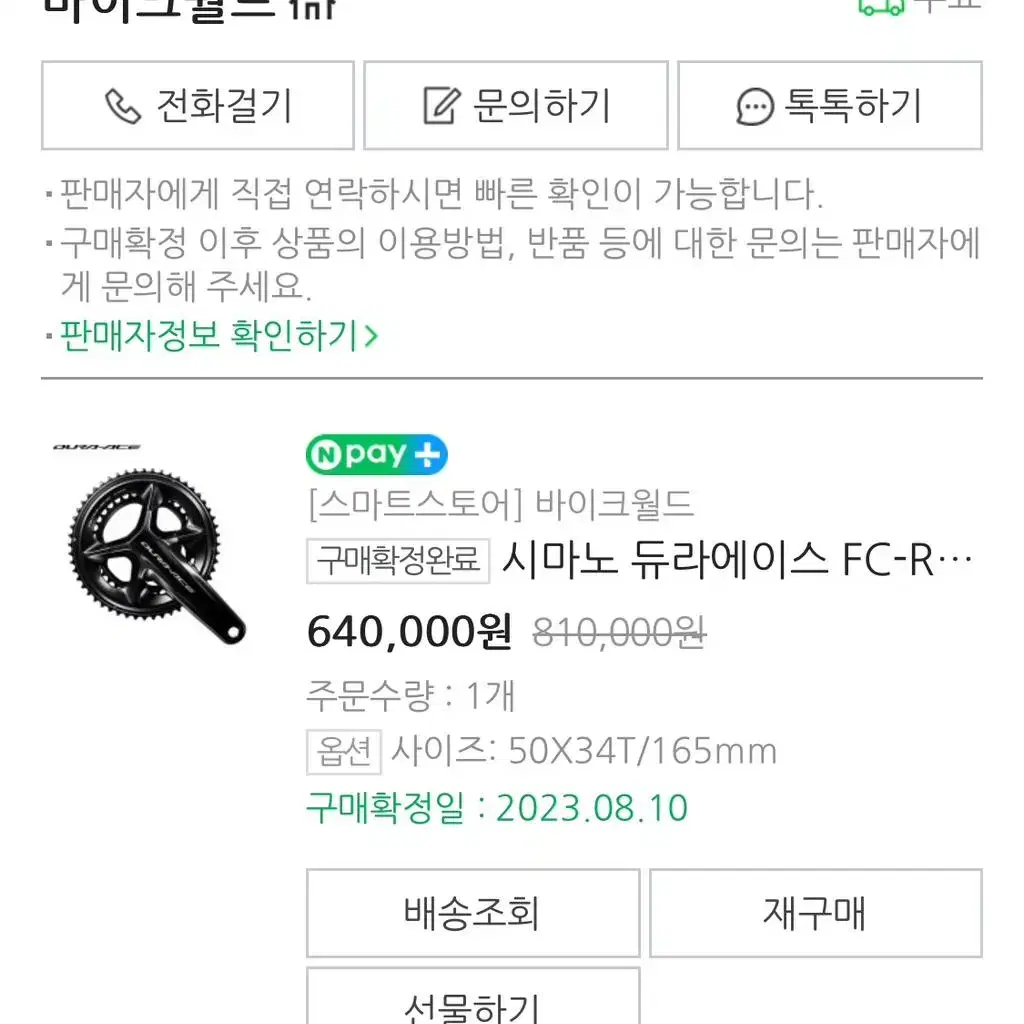Track delivery with 배송조회 button

[473, 912]
